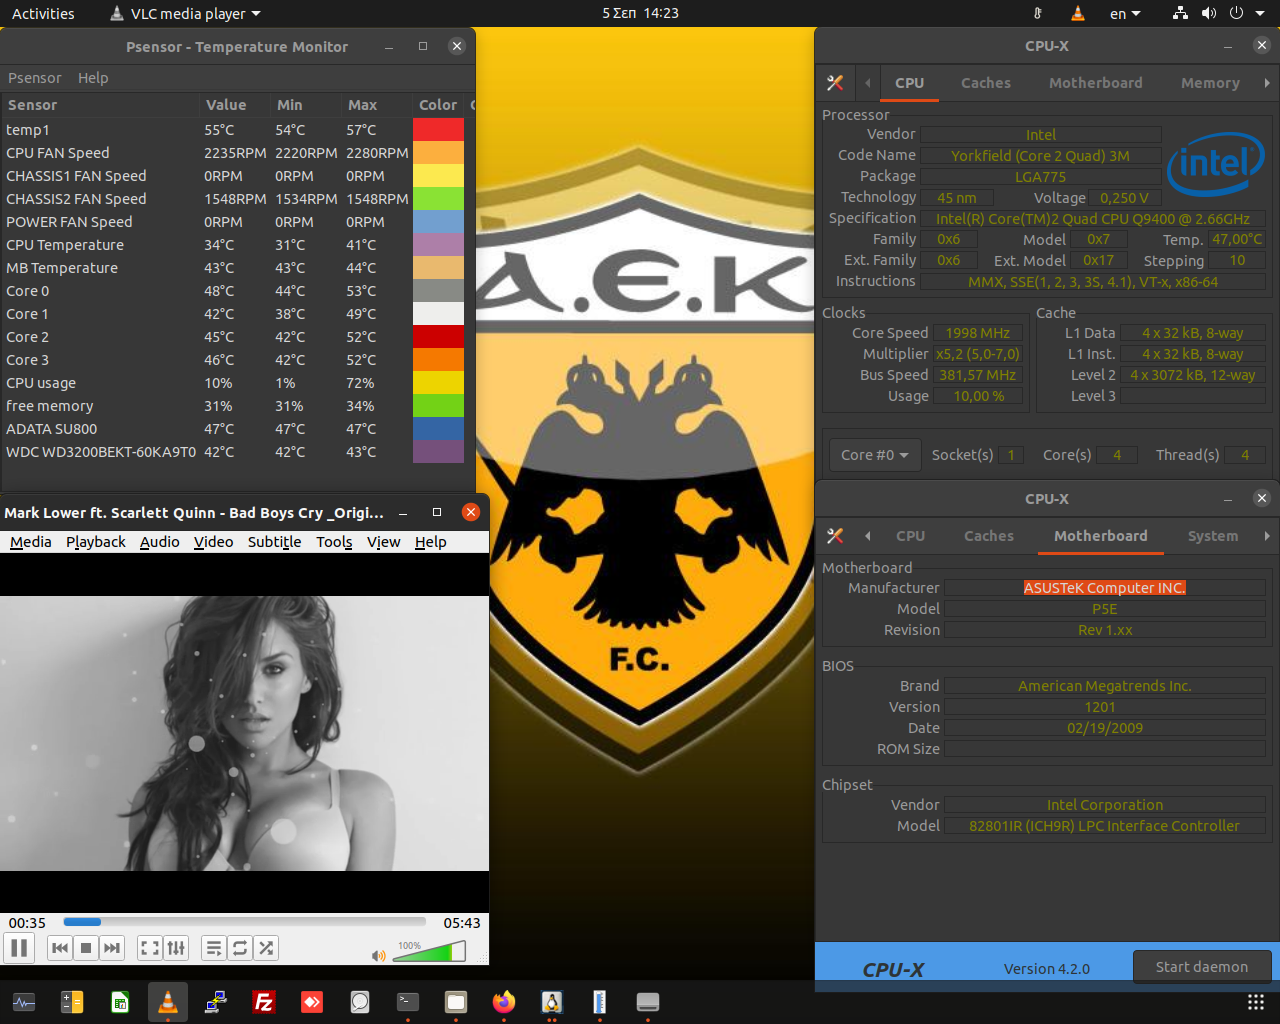Viewport: 1280px width, 1024px height.
Task: Switch to Motherboard tab in upper CPU-X
Action: 1096,83
